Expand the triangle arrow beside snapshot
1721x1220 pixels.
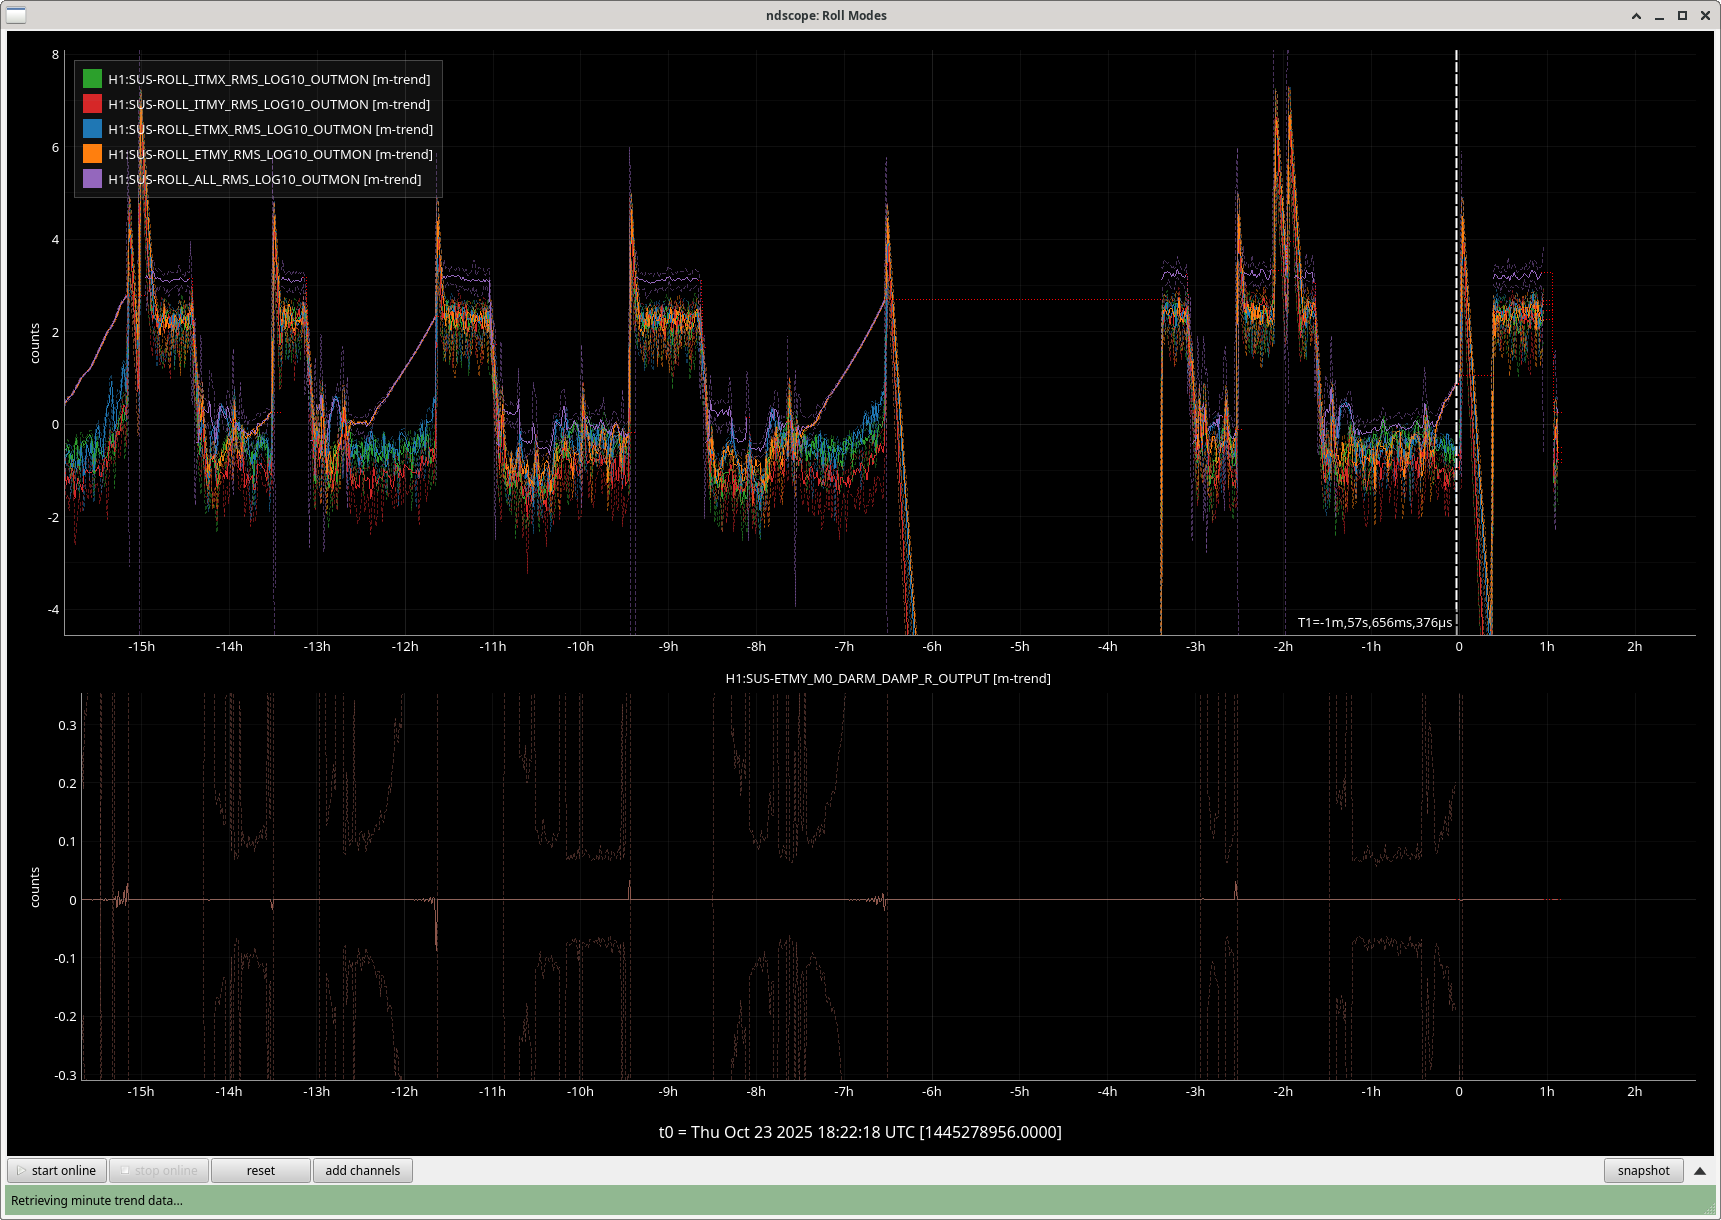click(x=1700, y=1170)
